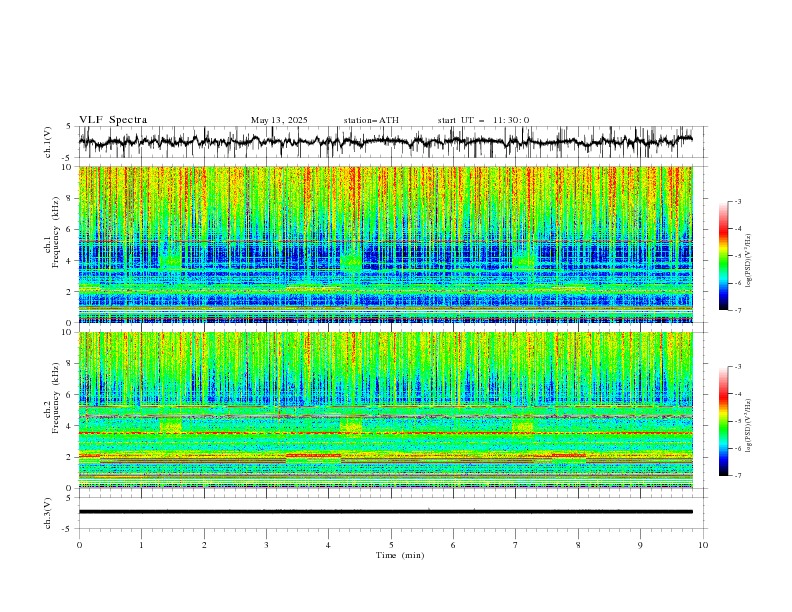
Task: Click the upper ch.1 PSD color bar
Action: (x=723, y=256)
